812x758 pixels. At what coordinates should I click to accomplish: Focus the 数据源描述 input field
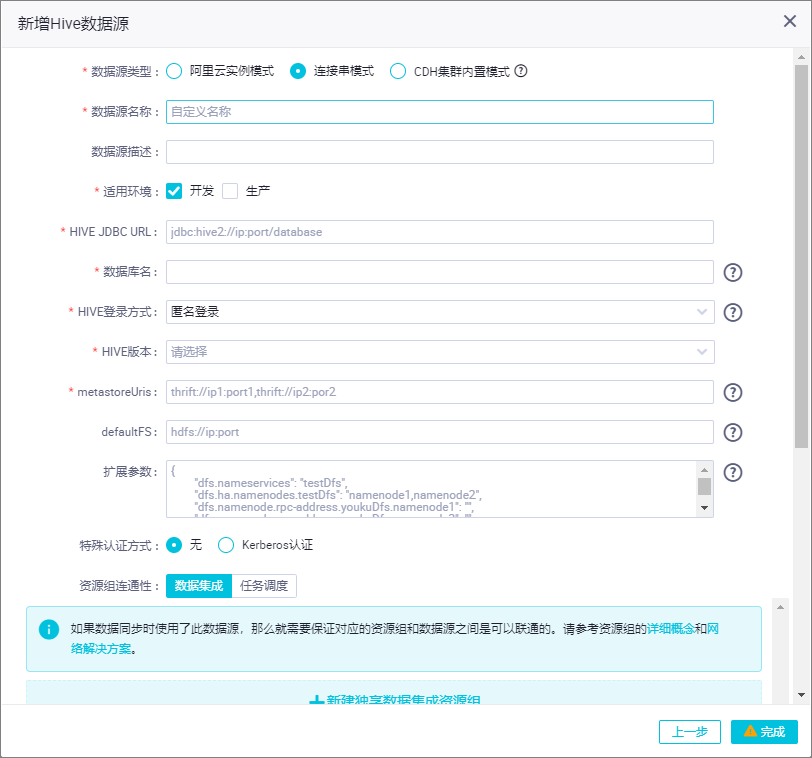[x=440, y=152]
